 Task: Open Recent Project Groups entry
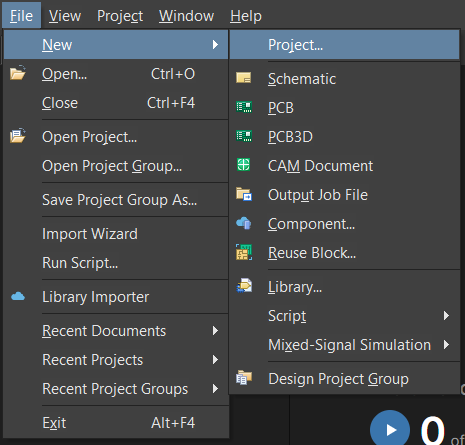(116, 389)
